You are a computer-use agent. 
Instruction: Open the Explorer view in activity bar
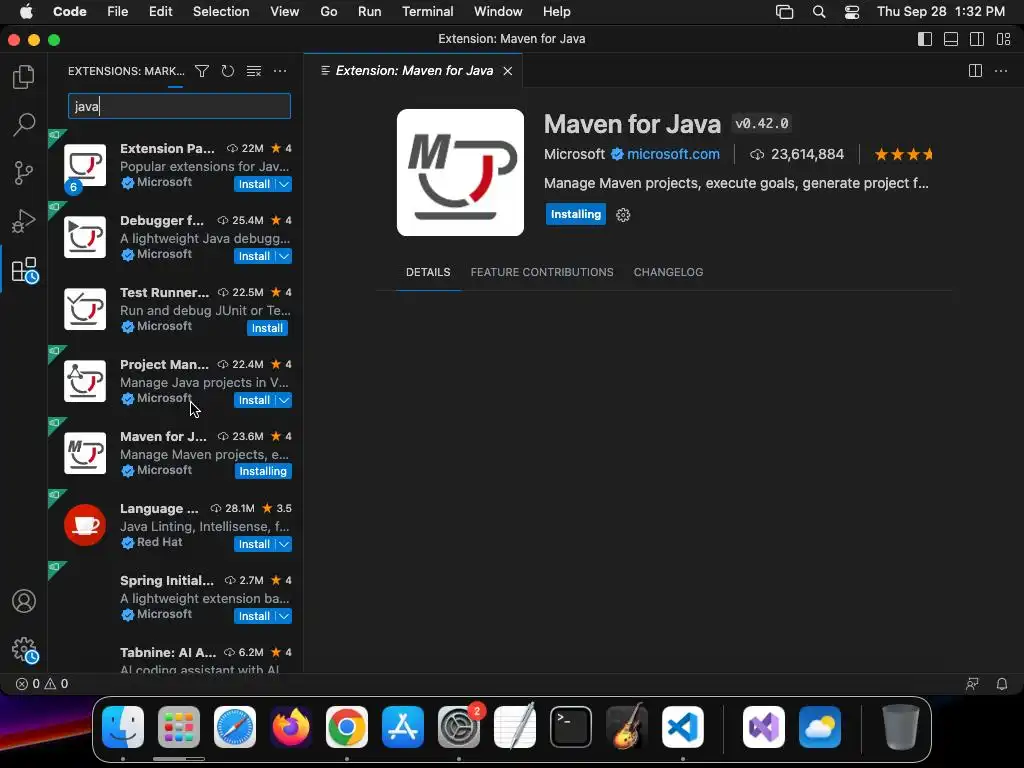coord(24,77)
